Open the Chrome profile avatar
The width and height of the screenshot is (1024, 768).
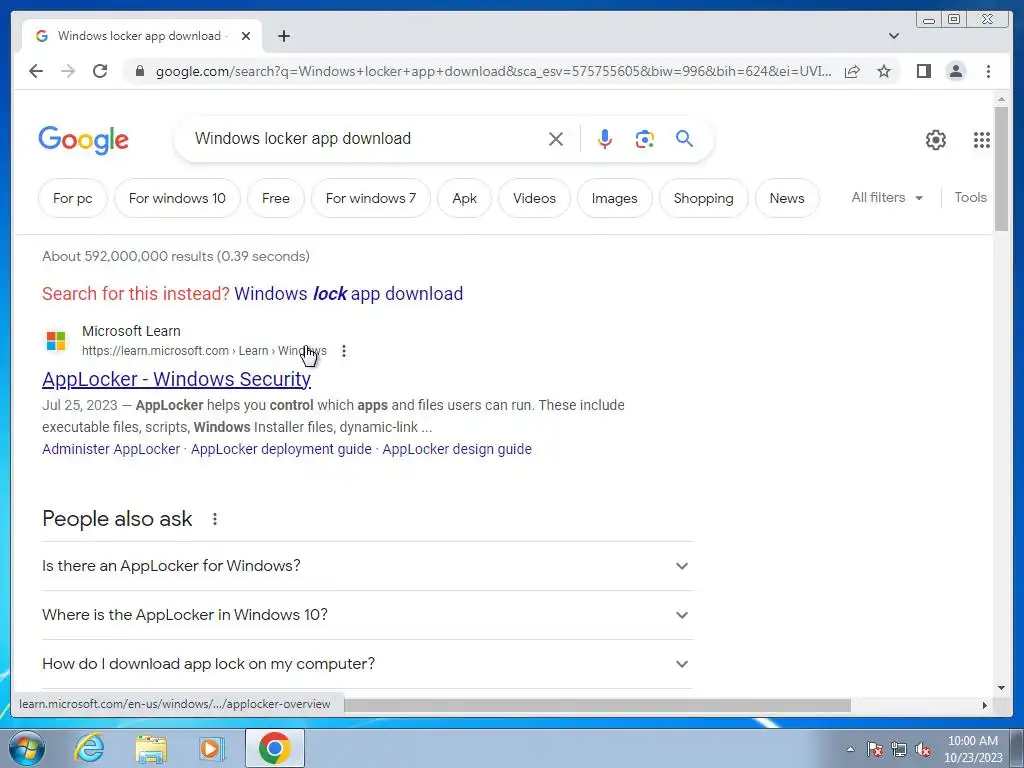pos(955,71)
